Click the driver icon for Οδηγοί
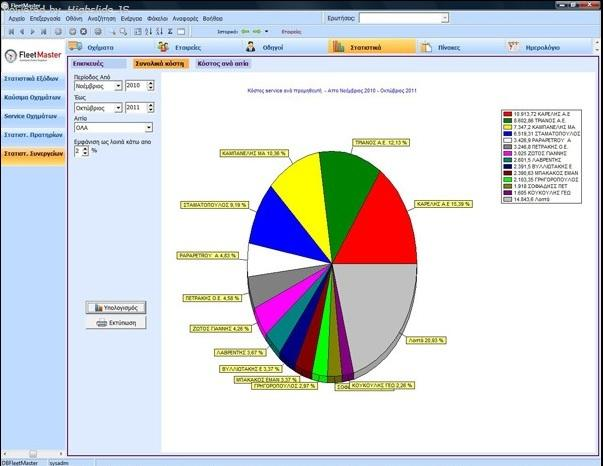Viewport: 604px width, 466px height. click(x=250, y=47)
